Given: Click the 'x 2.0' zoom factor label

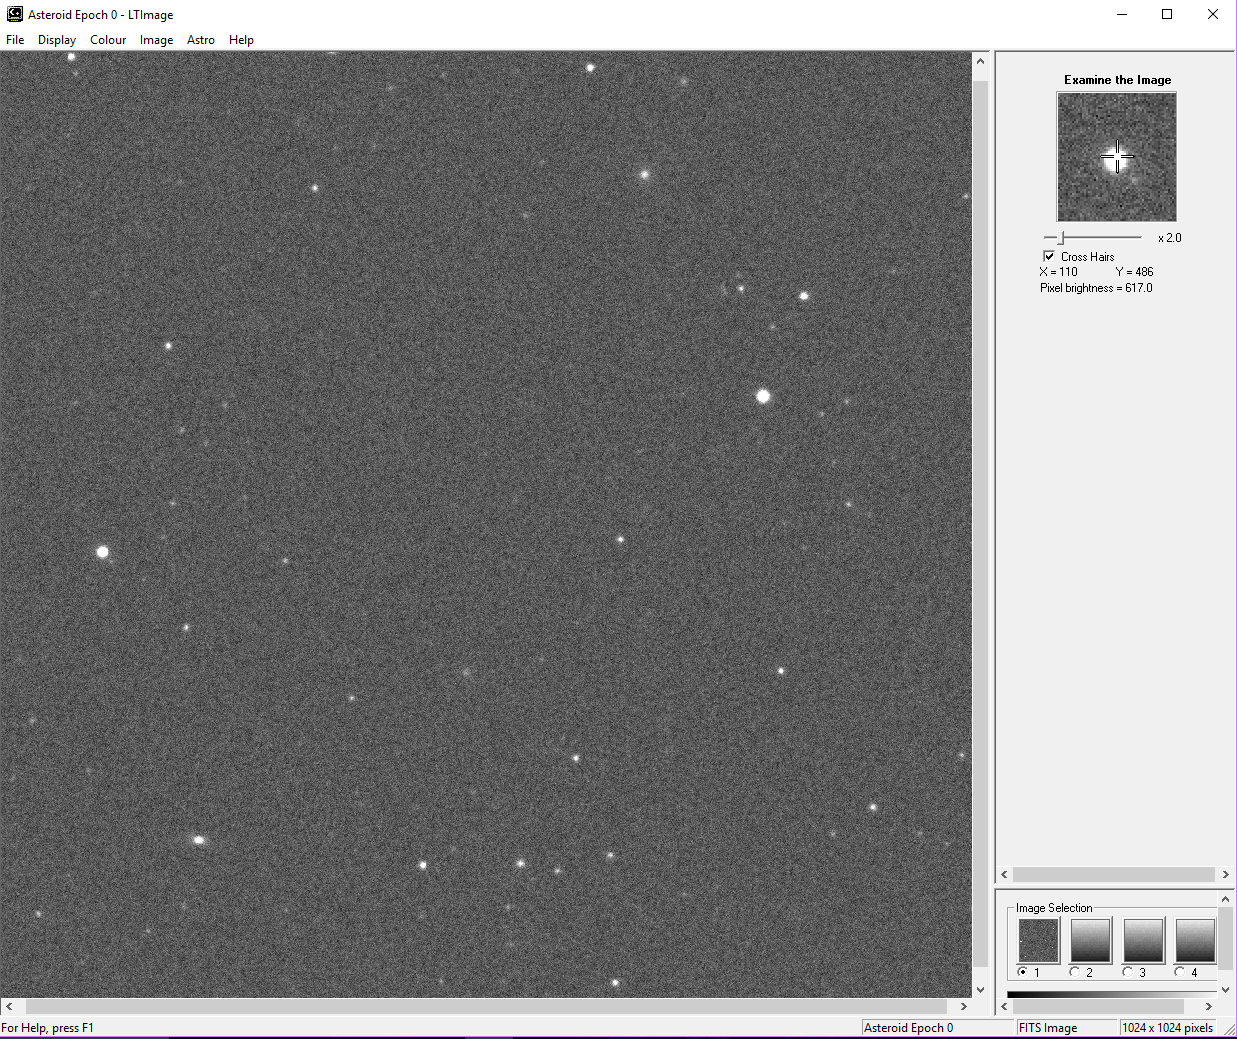Looking at the screenshot, I should pos(1170,238).
